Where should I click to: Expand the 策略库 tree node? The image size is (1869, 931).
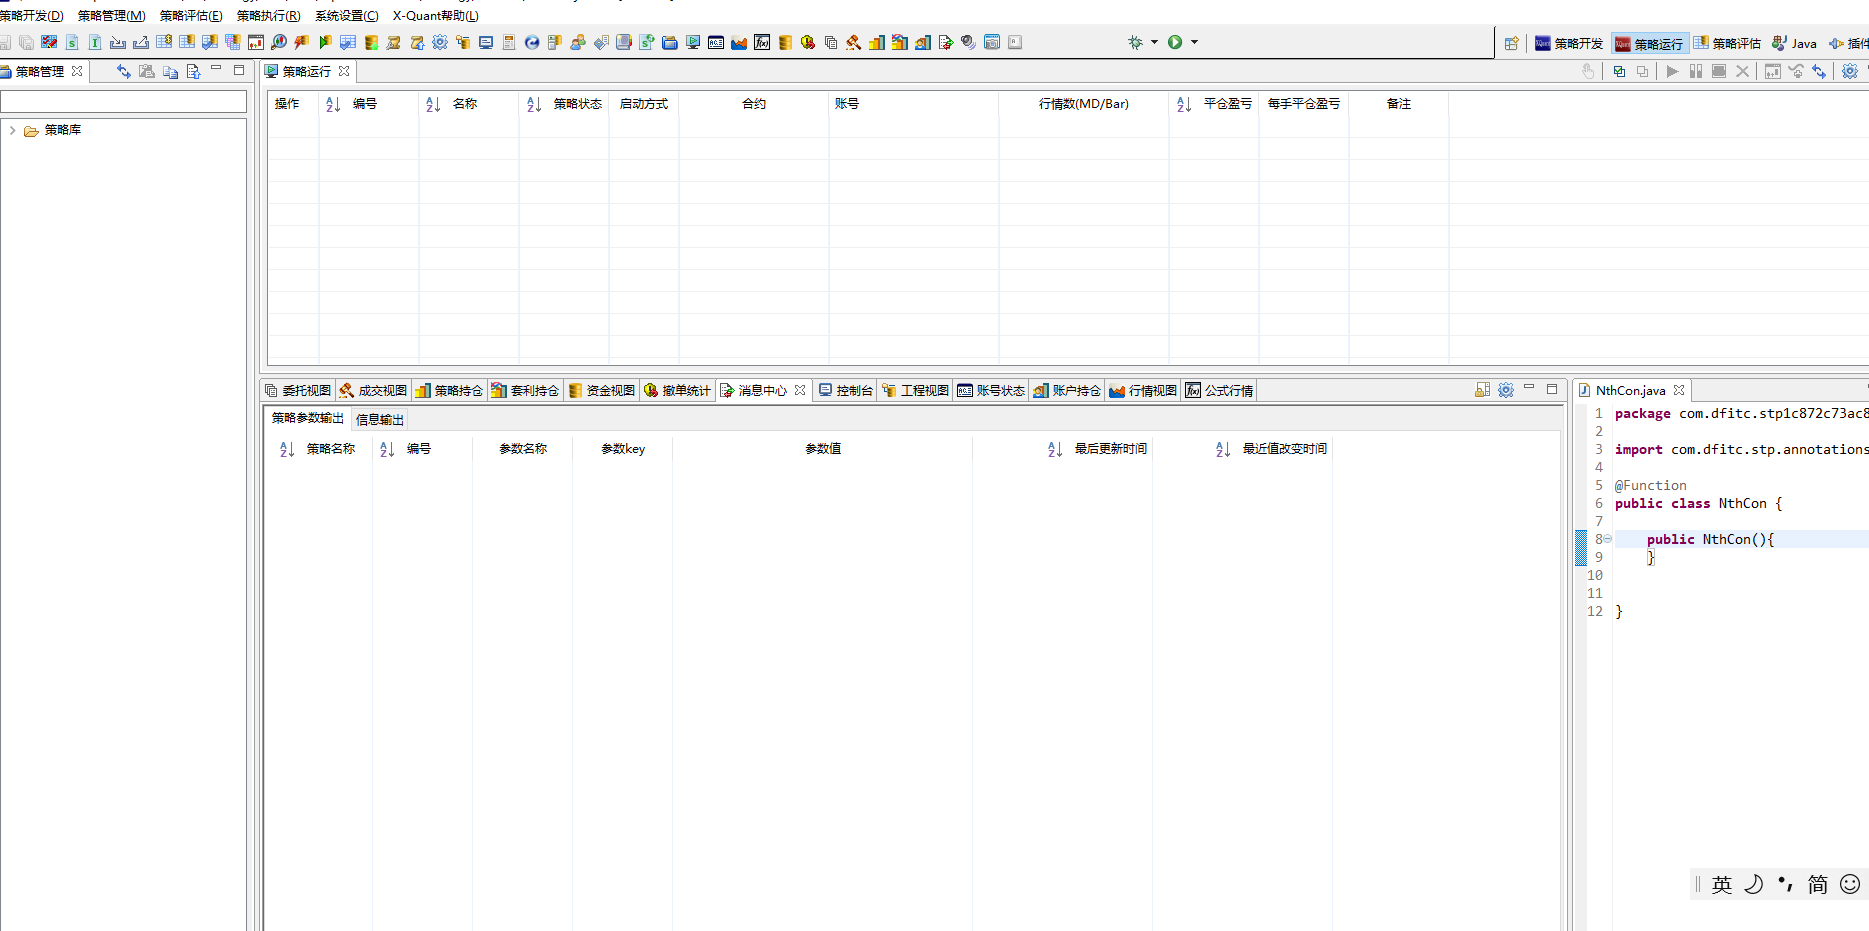12,131
